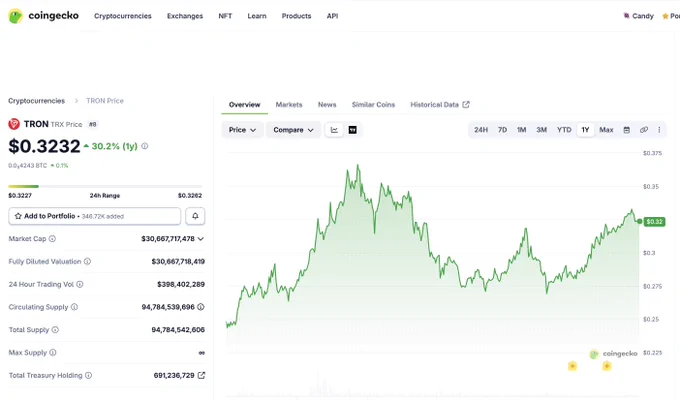Image resolution: width=680 pixels, height=401 pixels.
Task: Open Total Supply info icon
Action: click(55, 330)
